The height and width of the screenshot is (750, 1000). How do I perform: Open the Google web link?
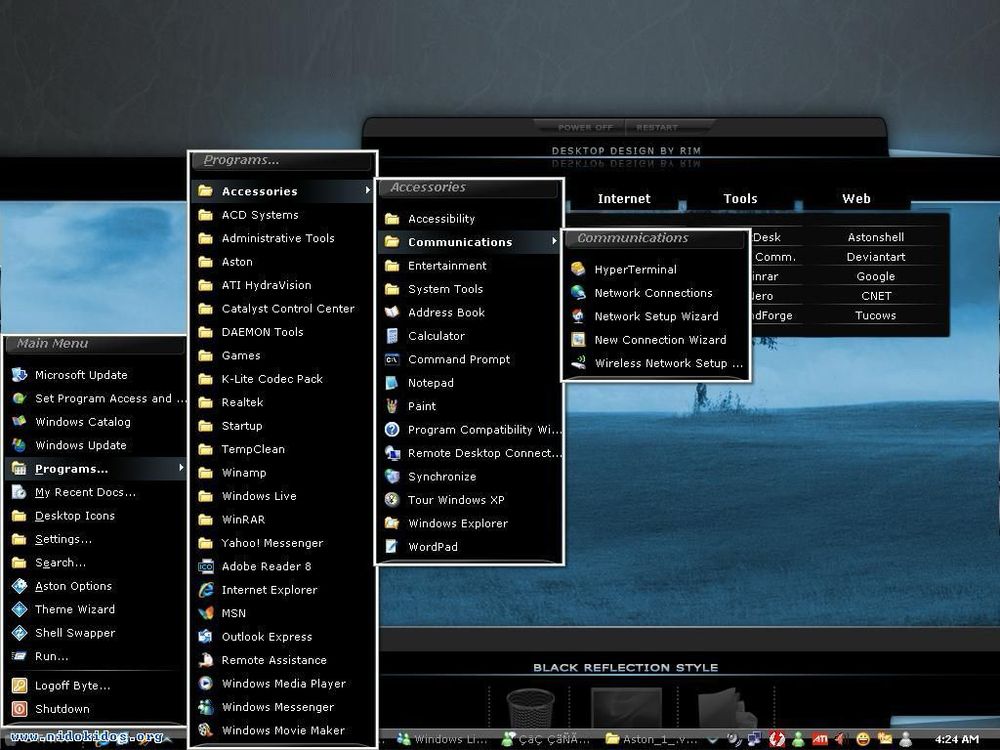pyautogui.click(x=876, y=276)
